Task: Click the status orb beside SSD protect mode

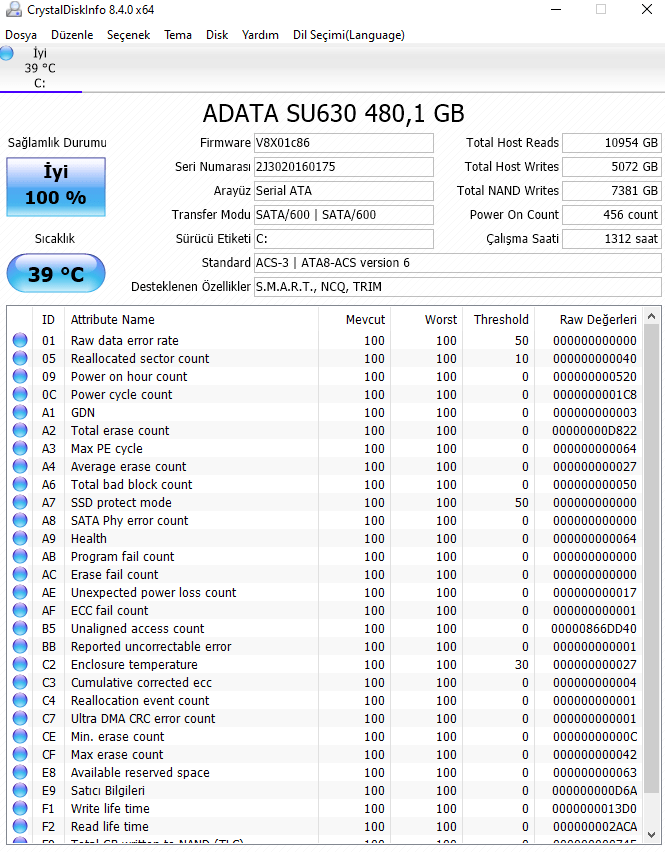Action: coord(20,503)
